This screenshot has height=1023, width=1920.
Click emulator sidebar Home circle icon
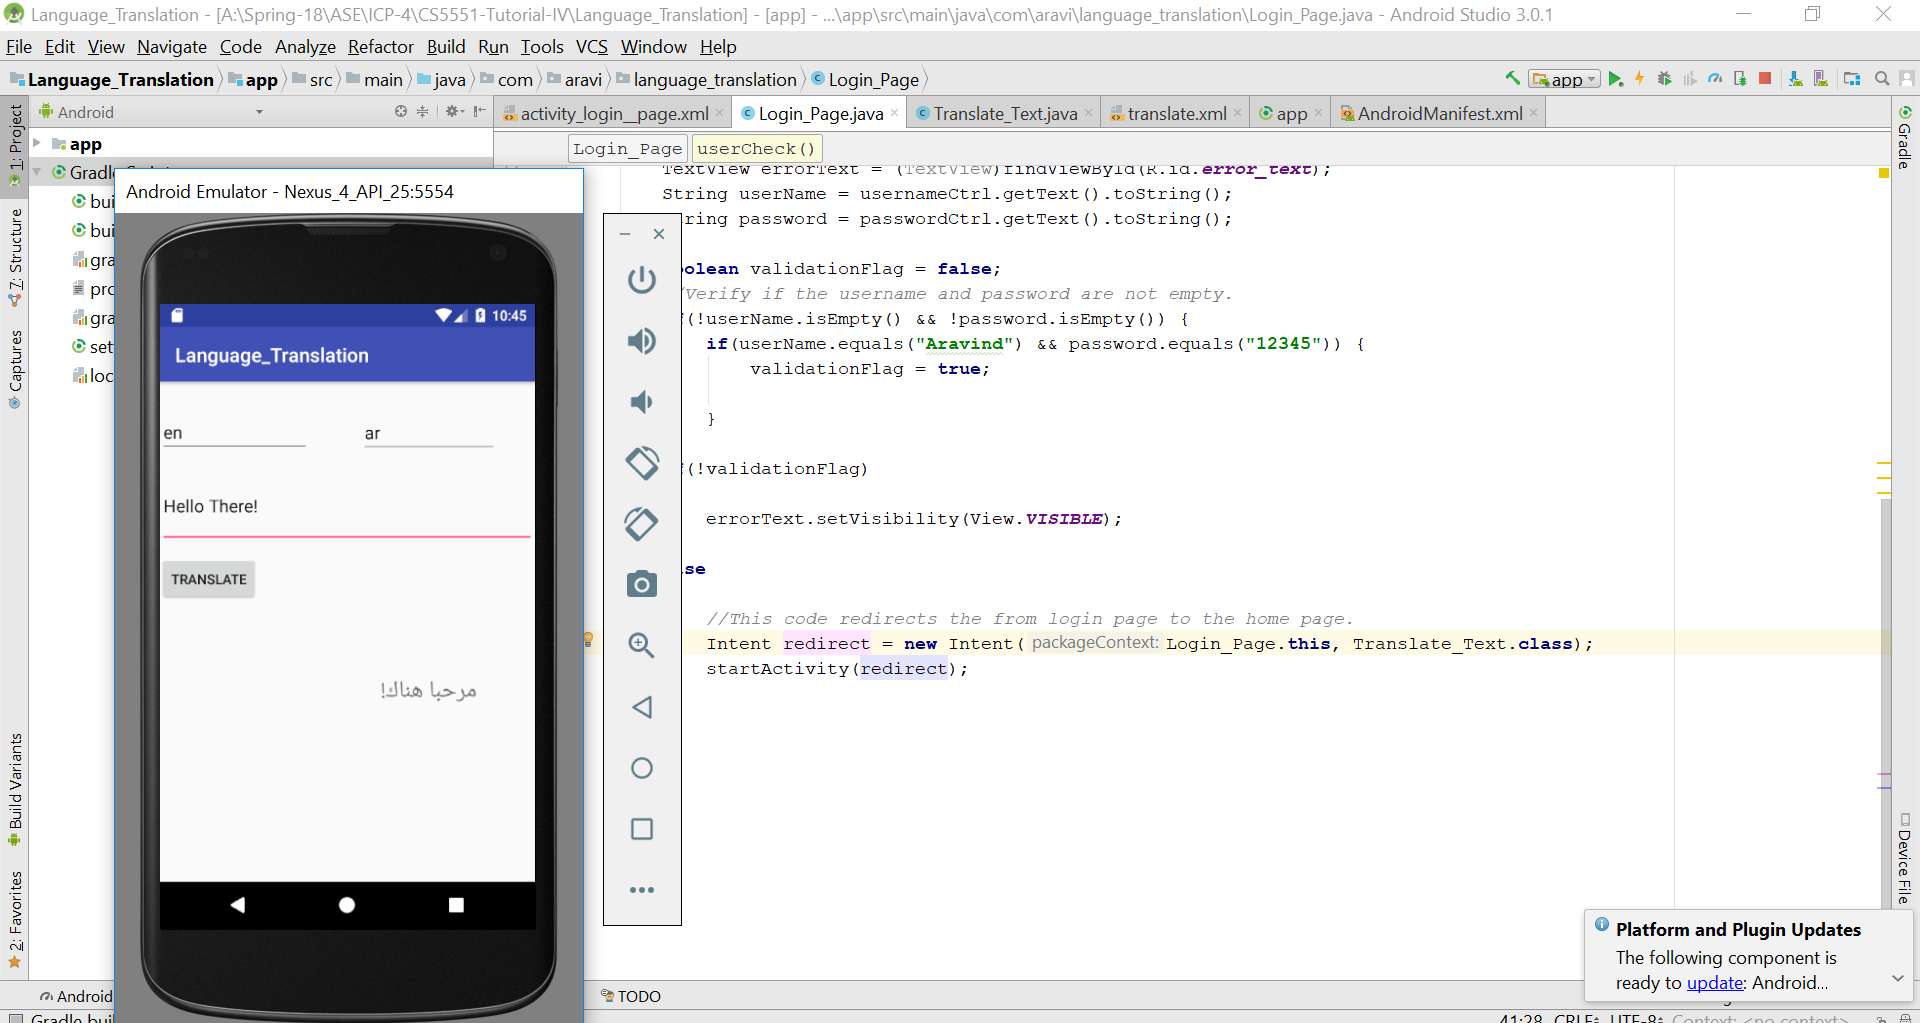(642, 768)
